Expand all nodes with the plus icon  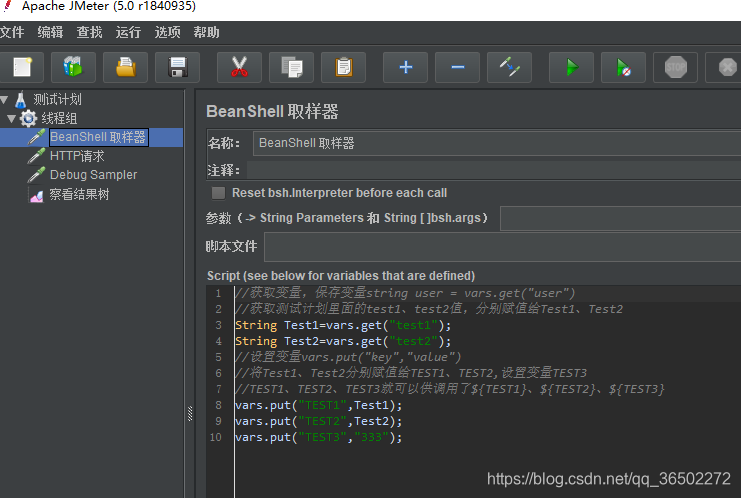pyautogui.click(x=405, y=67)
